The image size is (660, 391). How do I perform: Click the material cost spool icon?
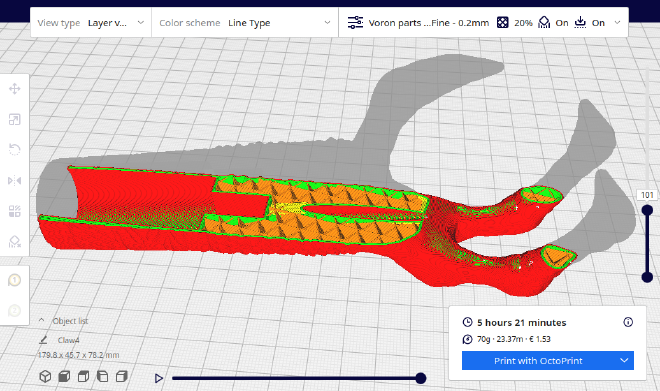467,339
